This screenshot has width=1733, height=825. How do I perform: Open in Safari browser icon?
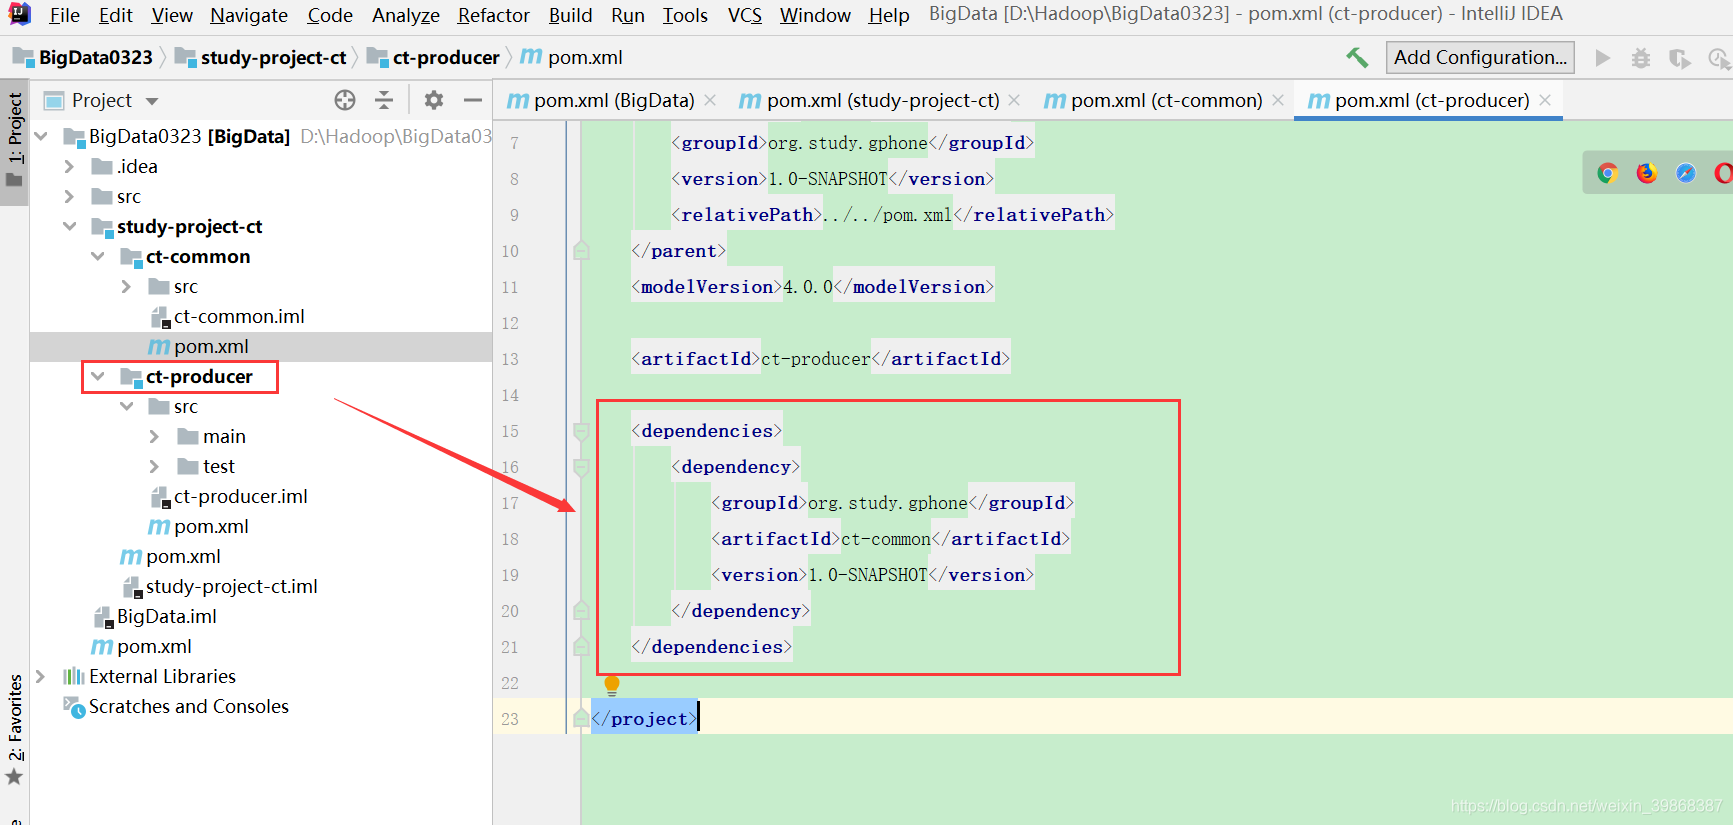(x=1686, y=173)
